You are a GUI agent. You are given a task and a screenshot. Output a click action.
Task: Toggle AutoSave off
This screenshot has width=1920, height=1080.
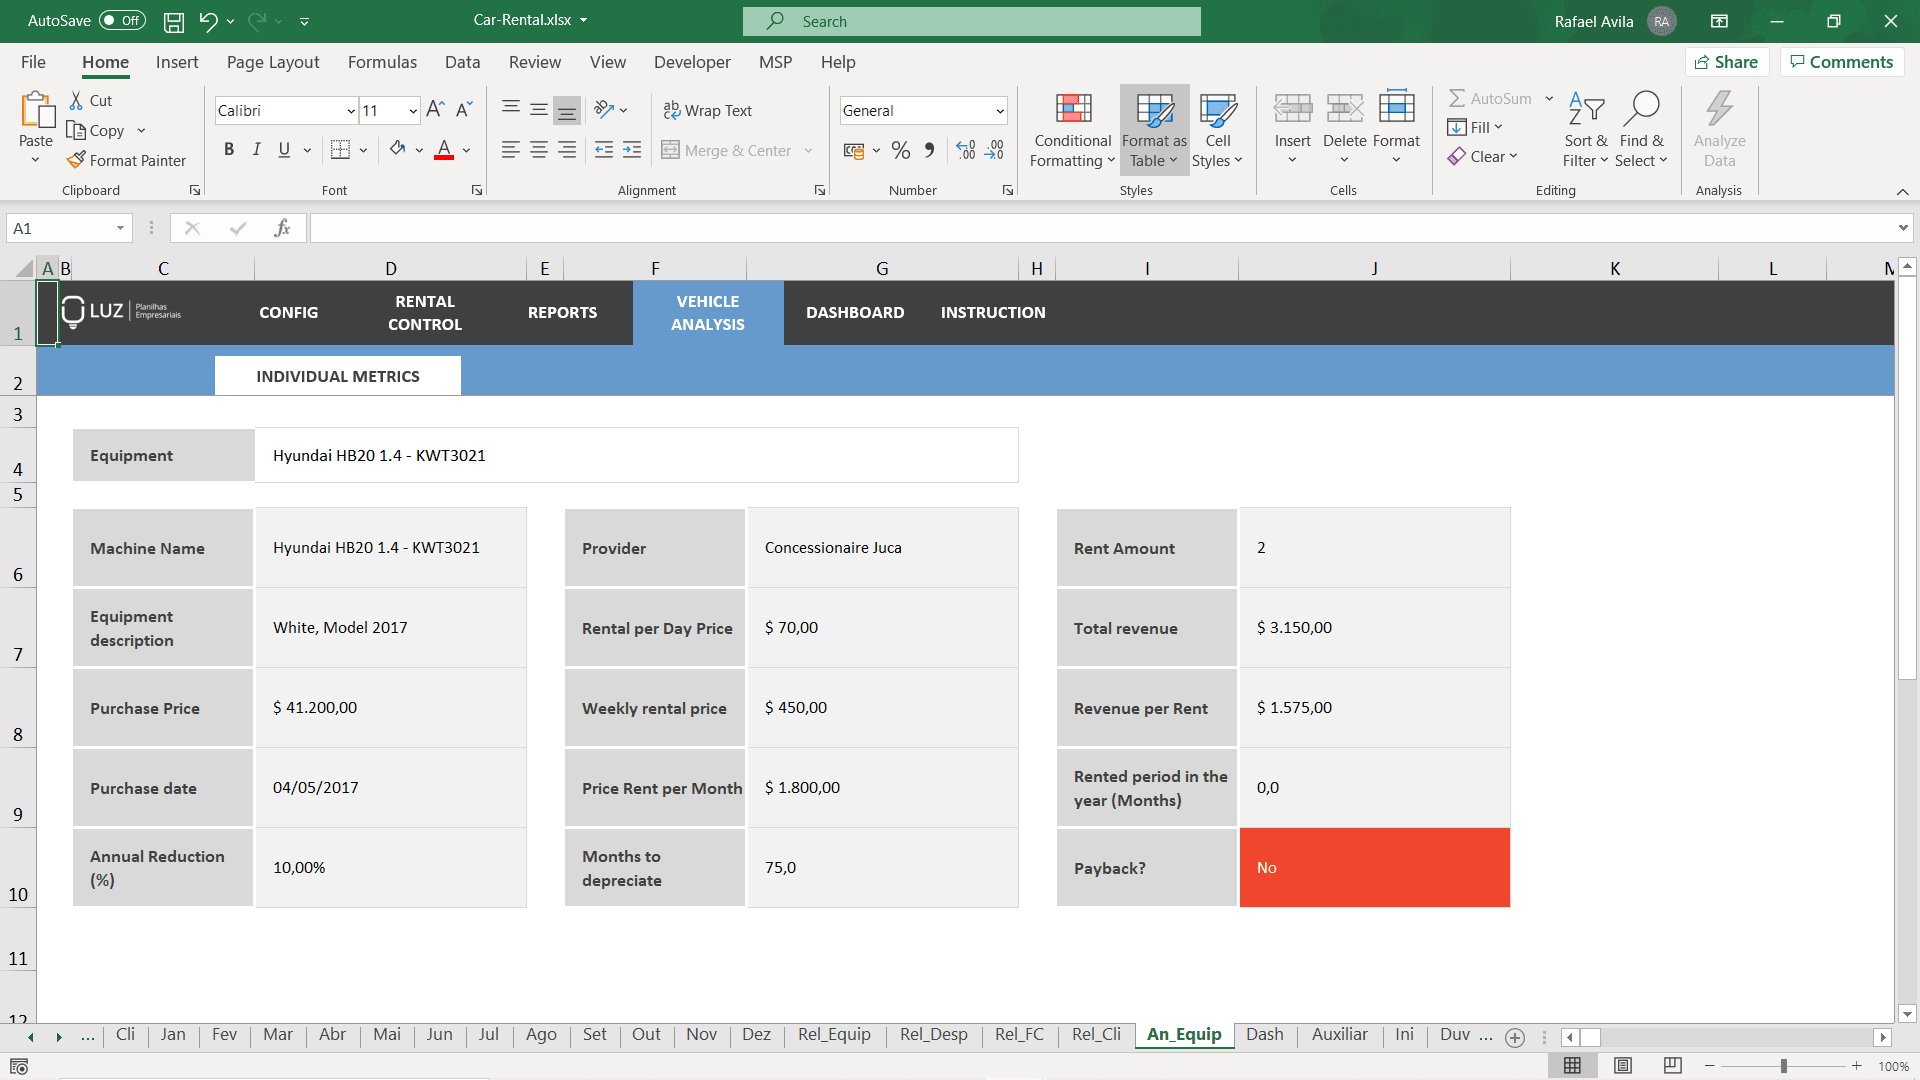coord(120,20)
